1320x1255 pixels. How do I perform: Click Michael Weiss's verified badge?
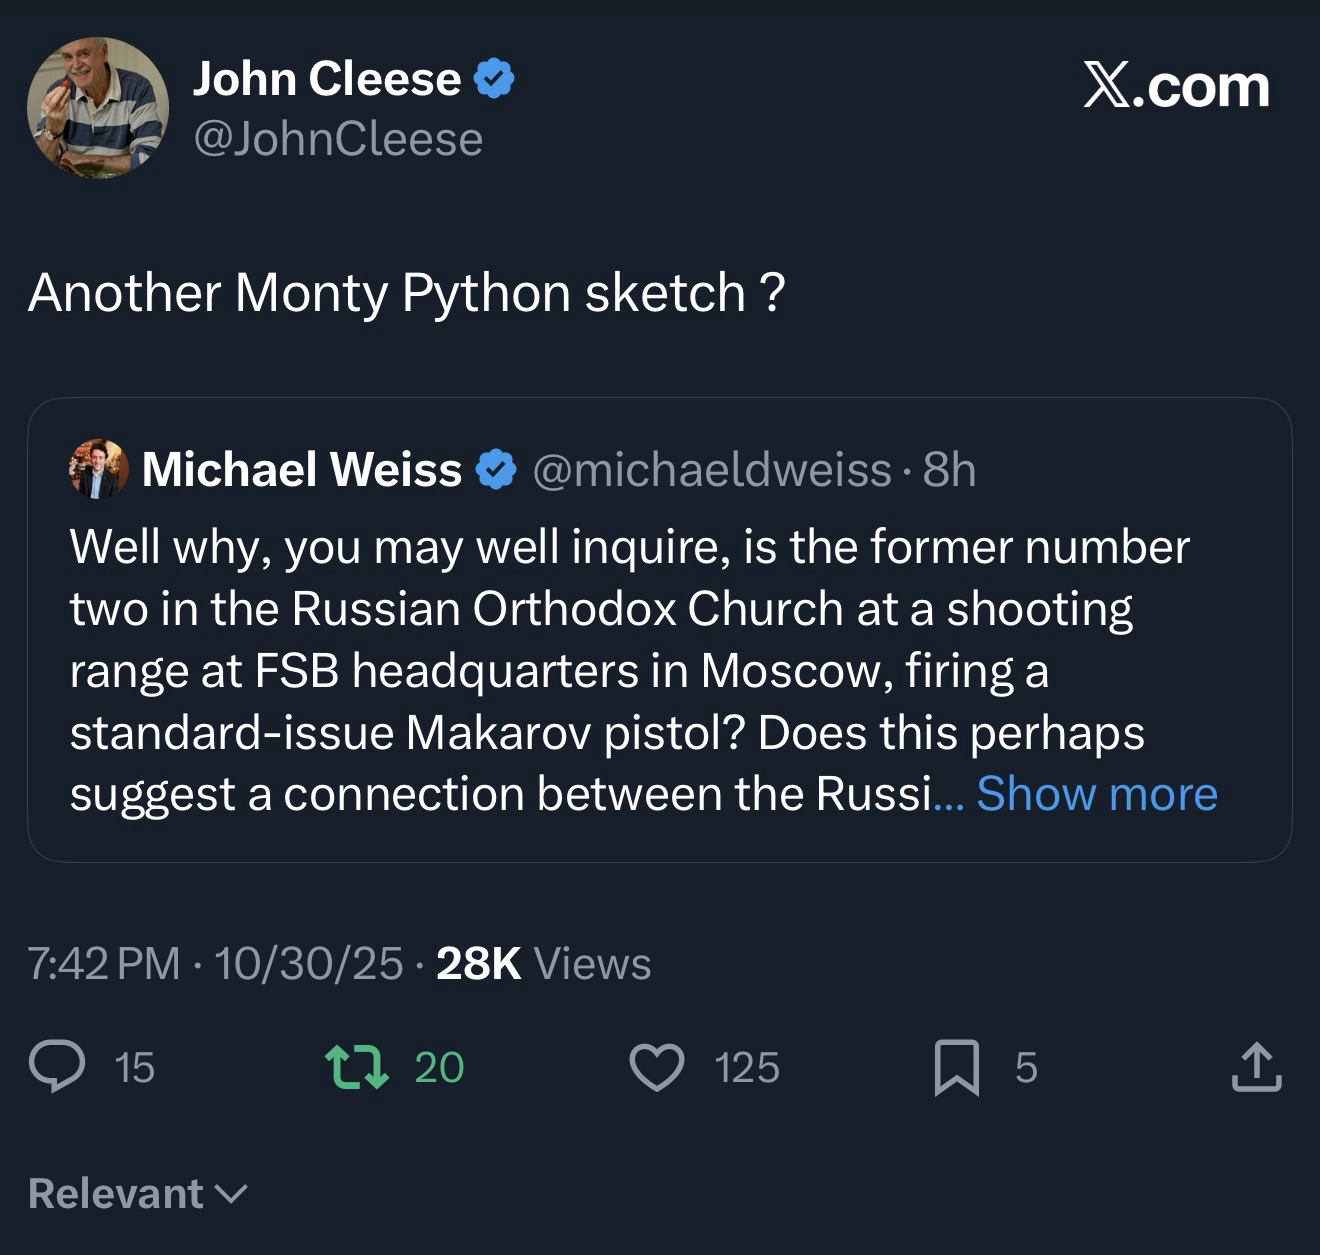[496, 470]
